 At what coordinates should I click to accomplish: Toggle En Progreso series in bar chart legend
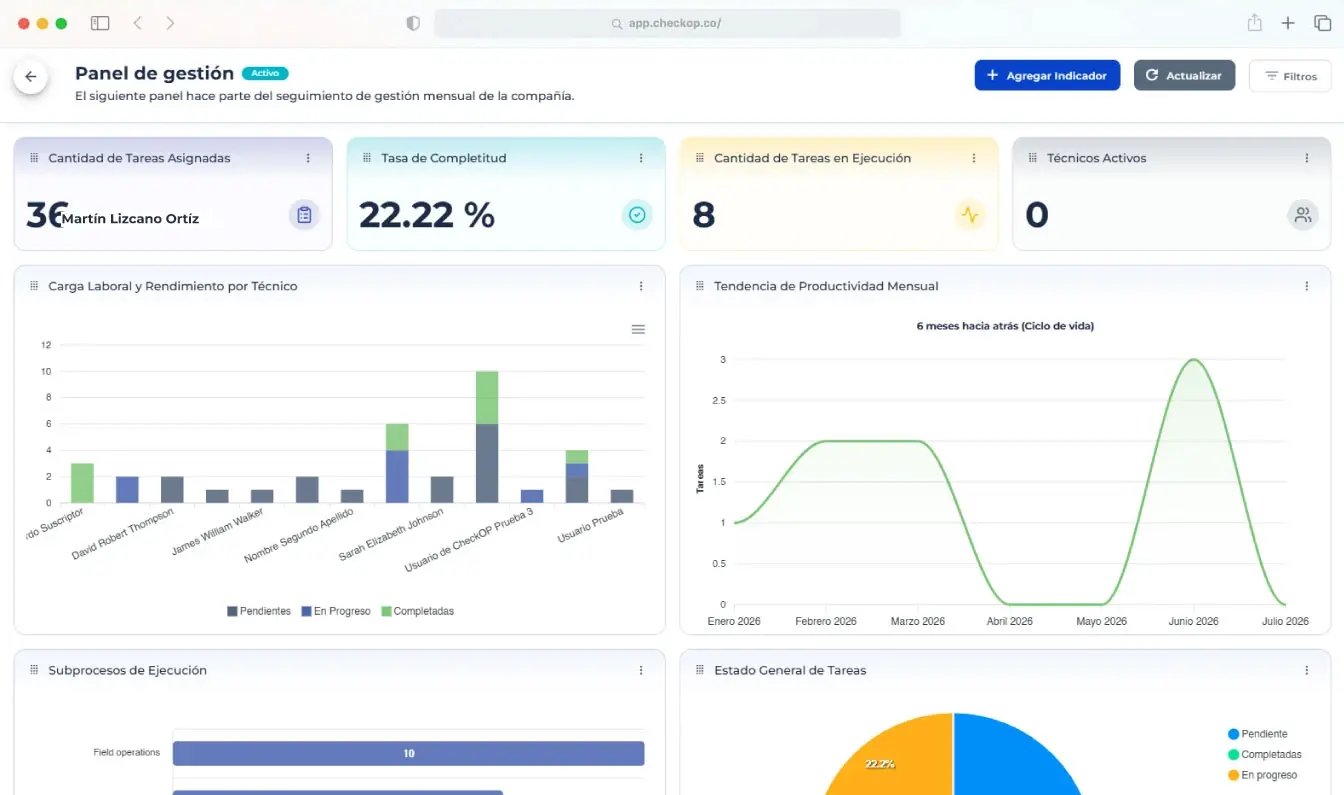pos(336,611)
